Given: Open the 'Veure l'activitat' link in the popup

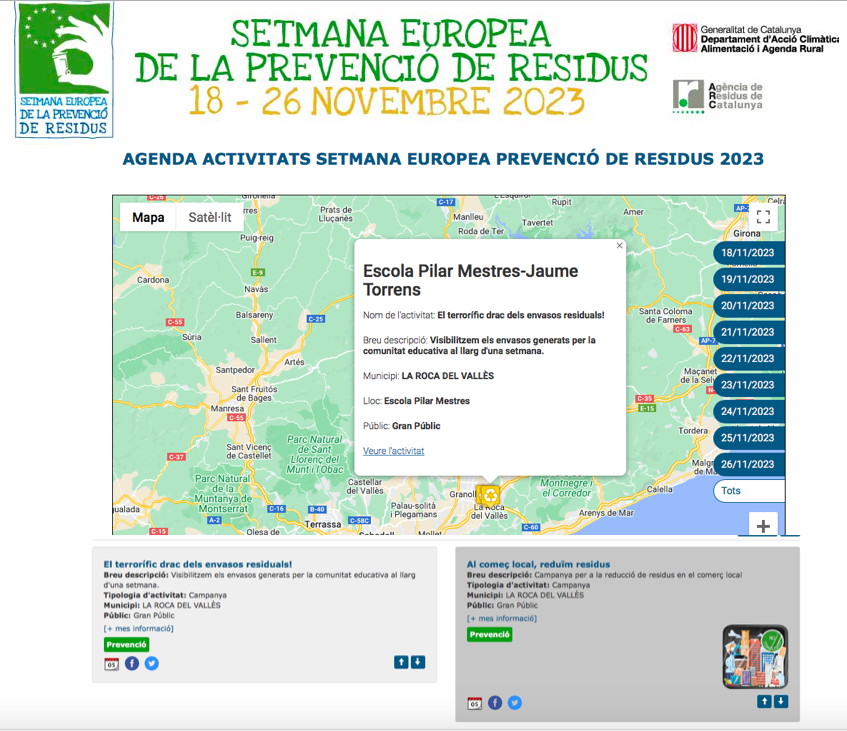Looking at the screenshot, I should click(x=393, y=451).
